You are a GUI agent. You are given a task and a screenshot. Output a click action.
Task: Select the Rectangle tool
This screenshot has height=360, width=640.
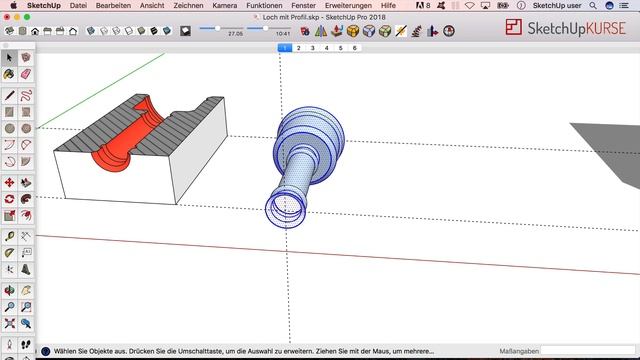pyautogui.click(x=9, y=112)
